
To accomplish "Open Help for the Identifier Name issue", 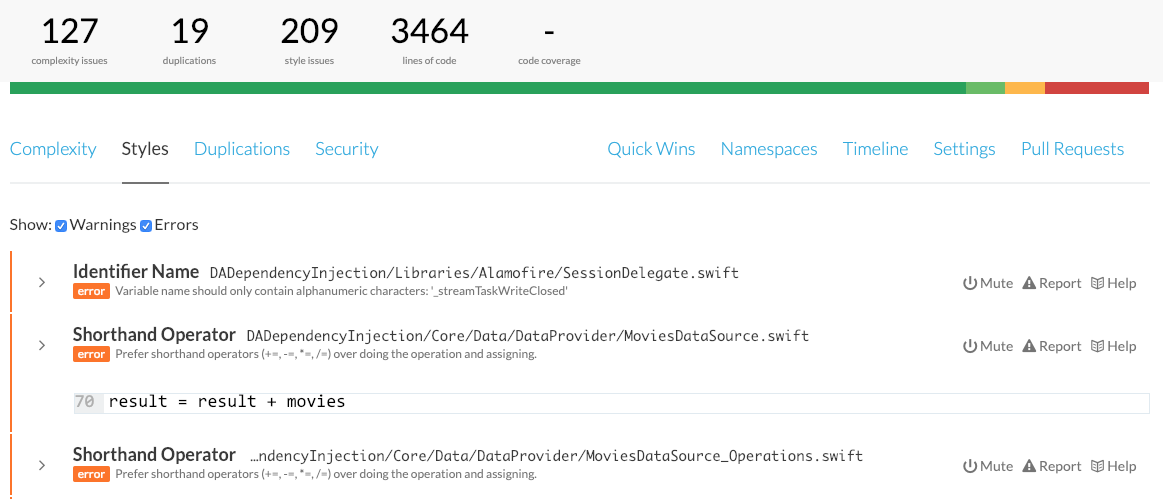I will pyautogui.click(x=1113, y=283).
